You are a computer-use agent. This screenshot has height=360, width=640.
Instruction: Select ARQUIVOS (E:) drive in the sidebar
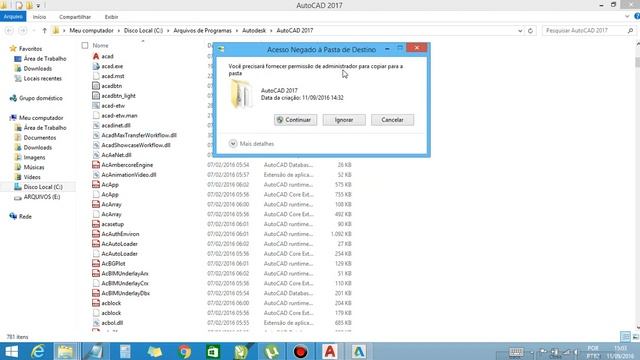42,197
